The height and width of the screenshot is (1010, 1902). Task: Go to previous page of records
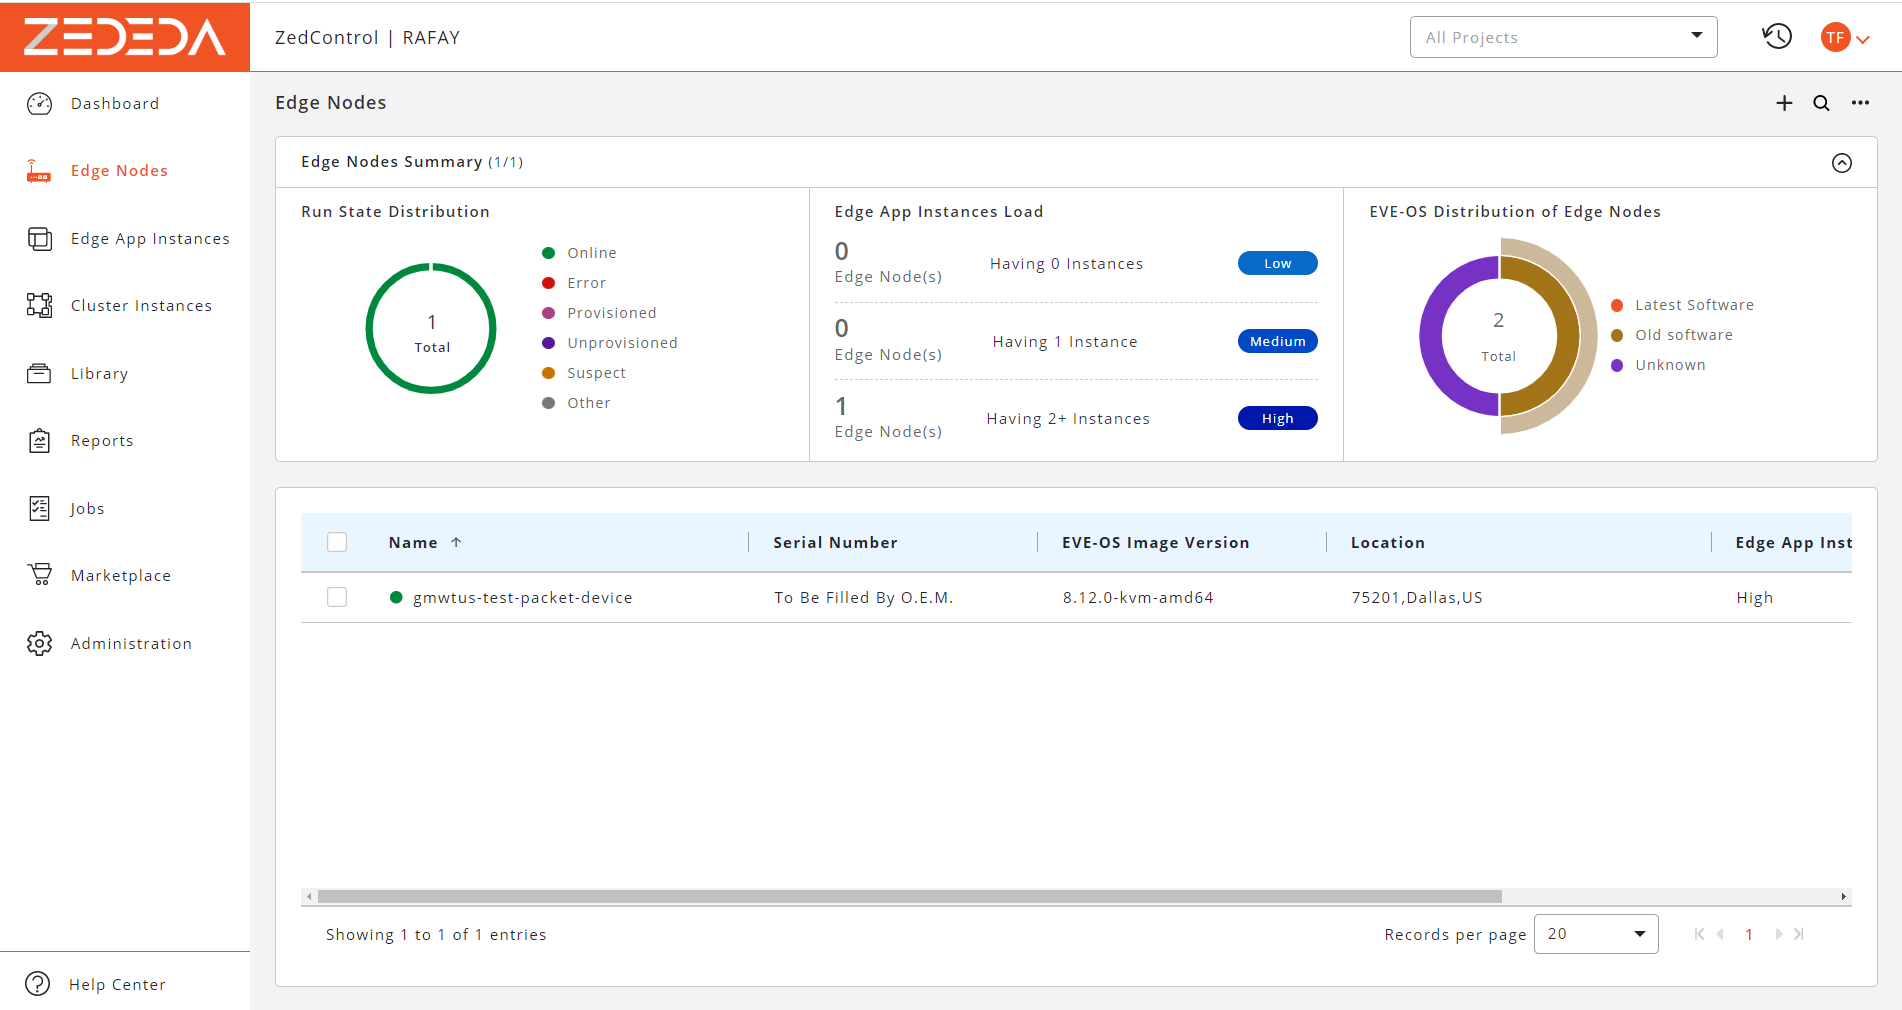tap(1720, 934)
